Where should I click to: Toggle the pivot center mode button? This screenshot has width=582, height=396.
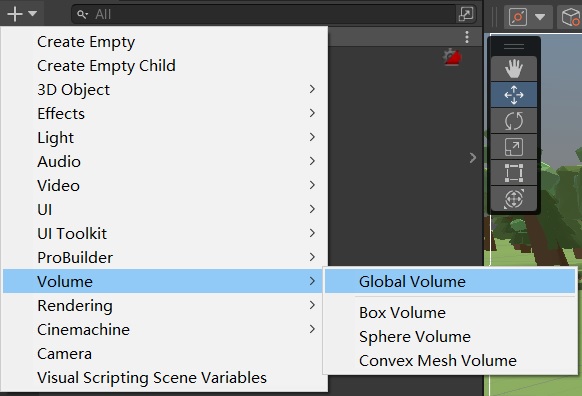(518, 17)
